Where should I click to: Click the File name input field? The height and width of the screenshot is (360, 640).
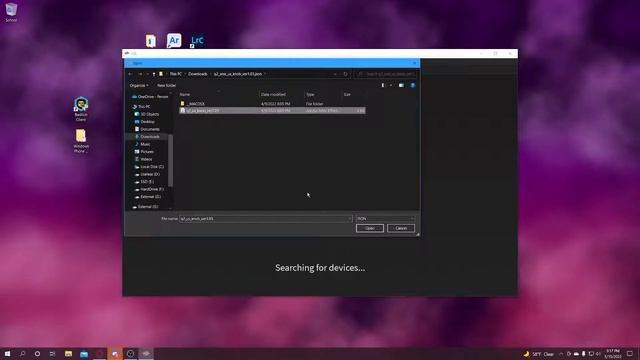coord(266,219)
